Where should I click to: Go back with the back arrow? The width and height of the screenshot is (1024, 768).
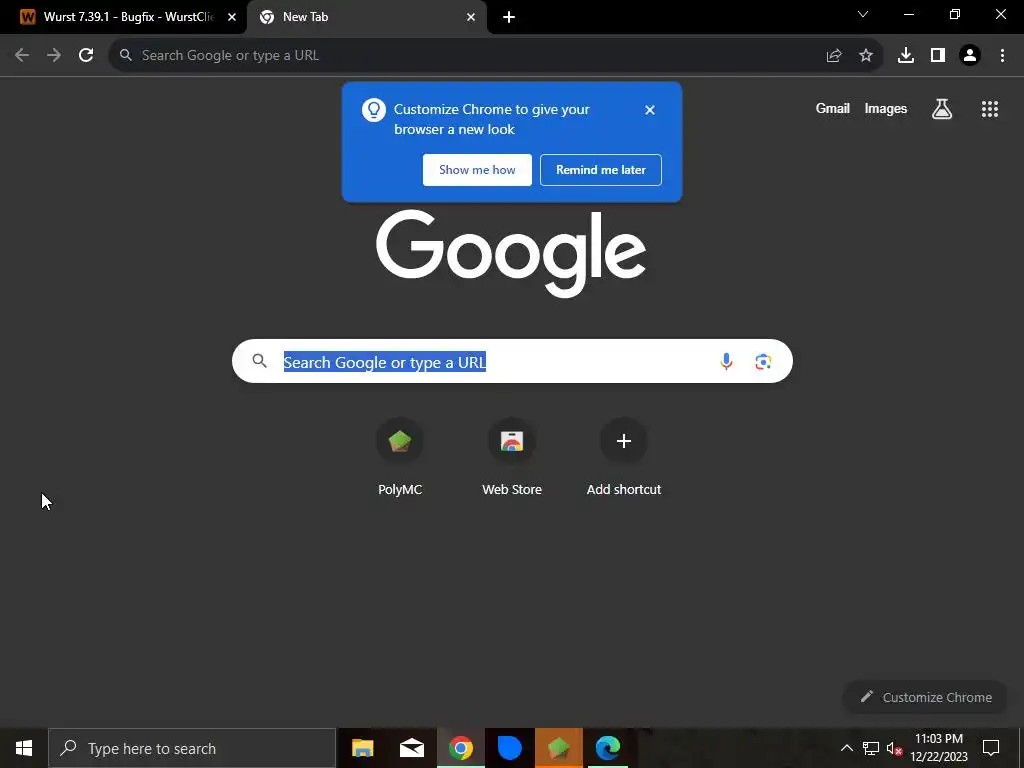[22, 56]
